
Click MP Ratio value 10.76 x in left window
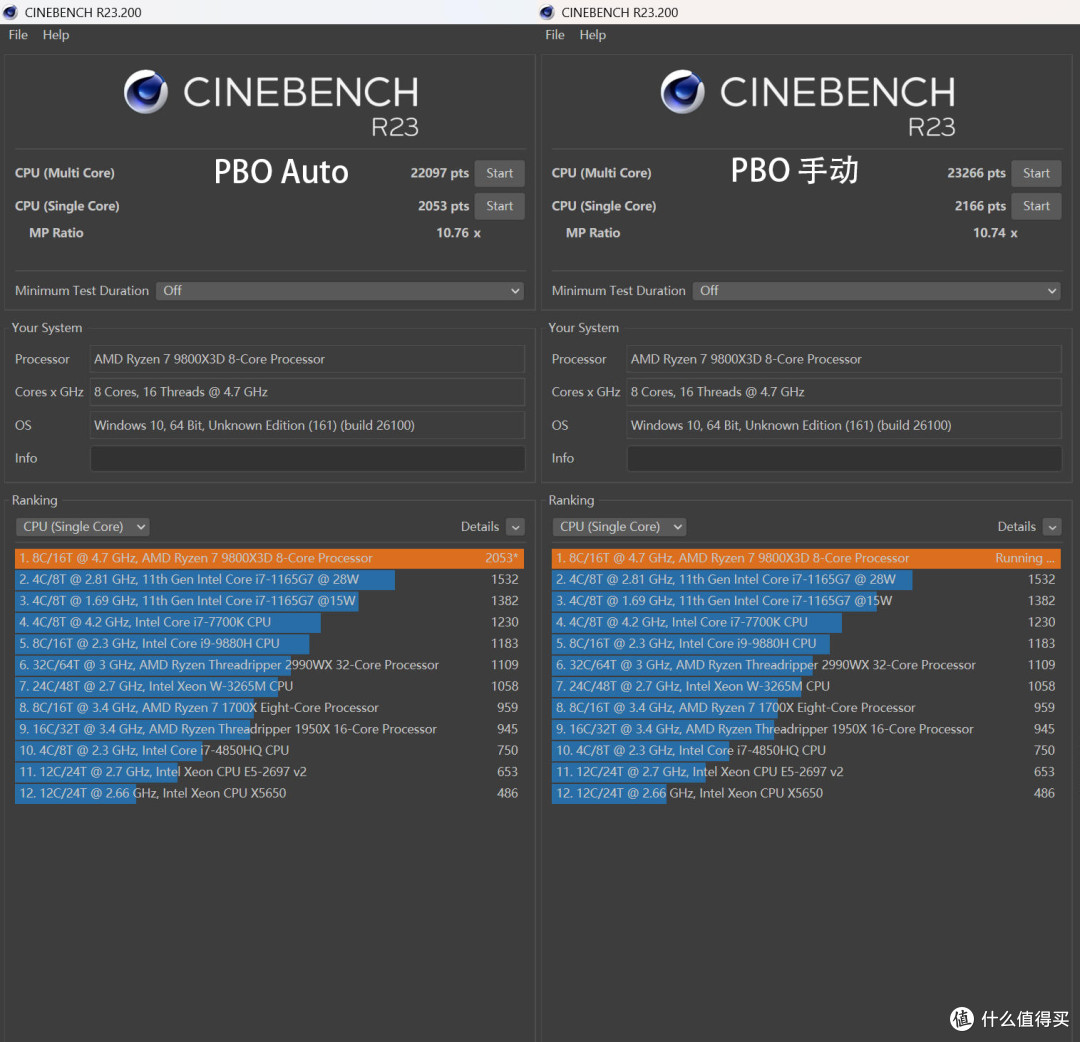(459, 233)
